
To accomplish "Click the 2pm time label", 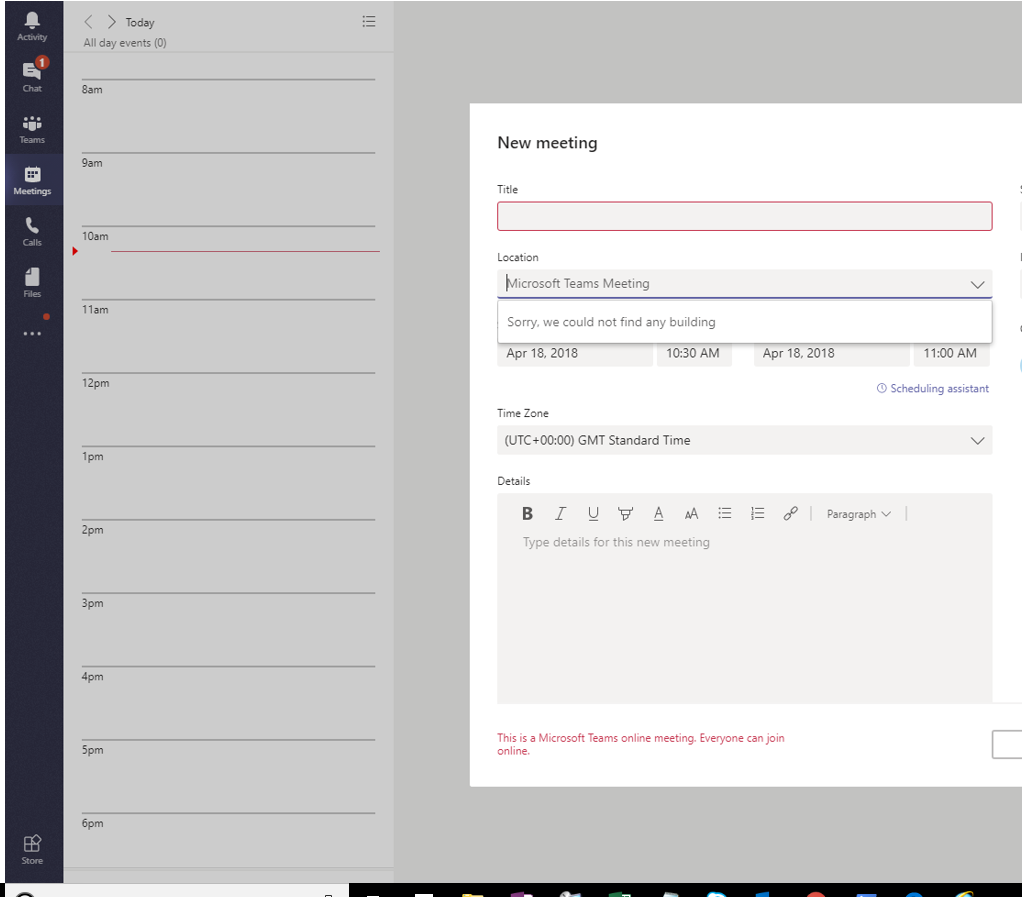I will pos(93,530).
